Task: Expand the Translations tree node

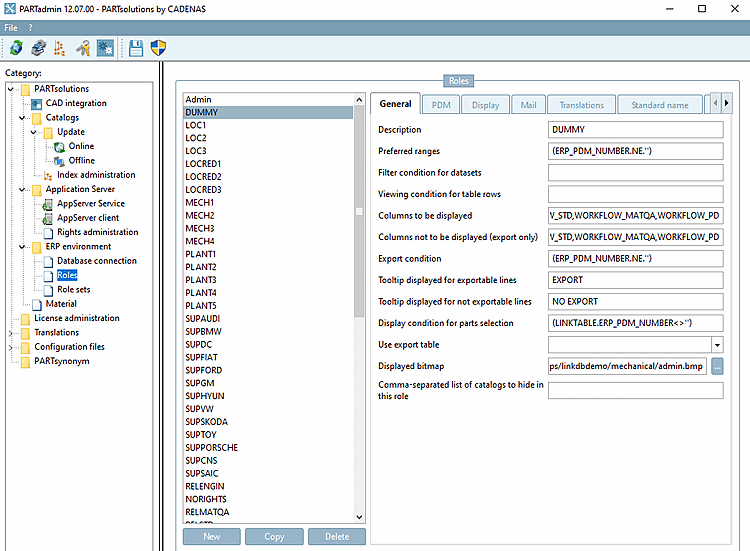Action: pyautogui.click(x=11, y=333)
